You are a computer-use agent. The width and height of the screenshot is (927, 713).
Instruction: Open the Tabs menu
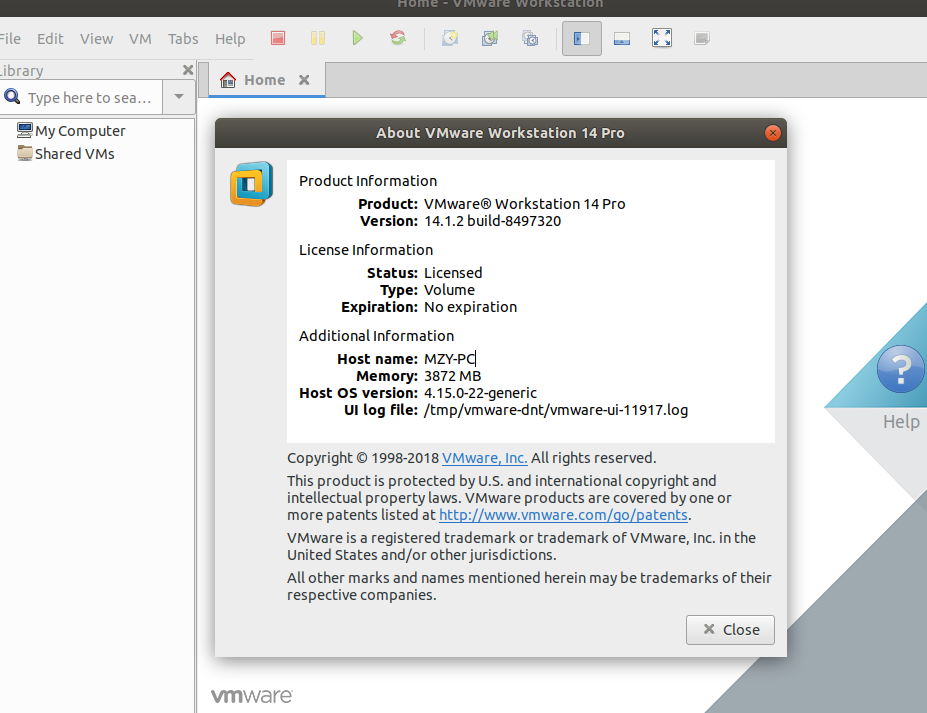click(x=183, y=39)
